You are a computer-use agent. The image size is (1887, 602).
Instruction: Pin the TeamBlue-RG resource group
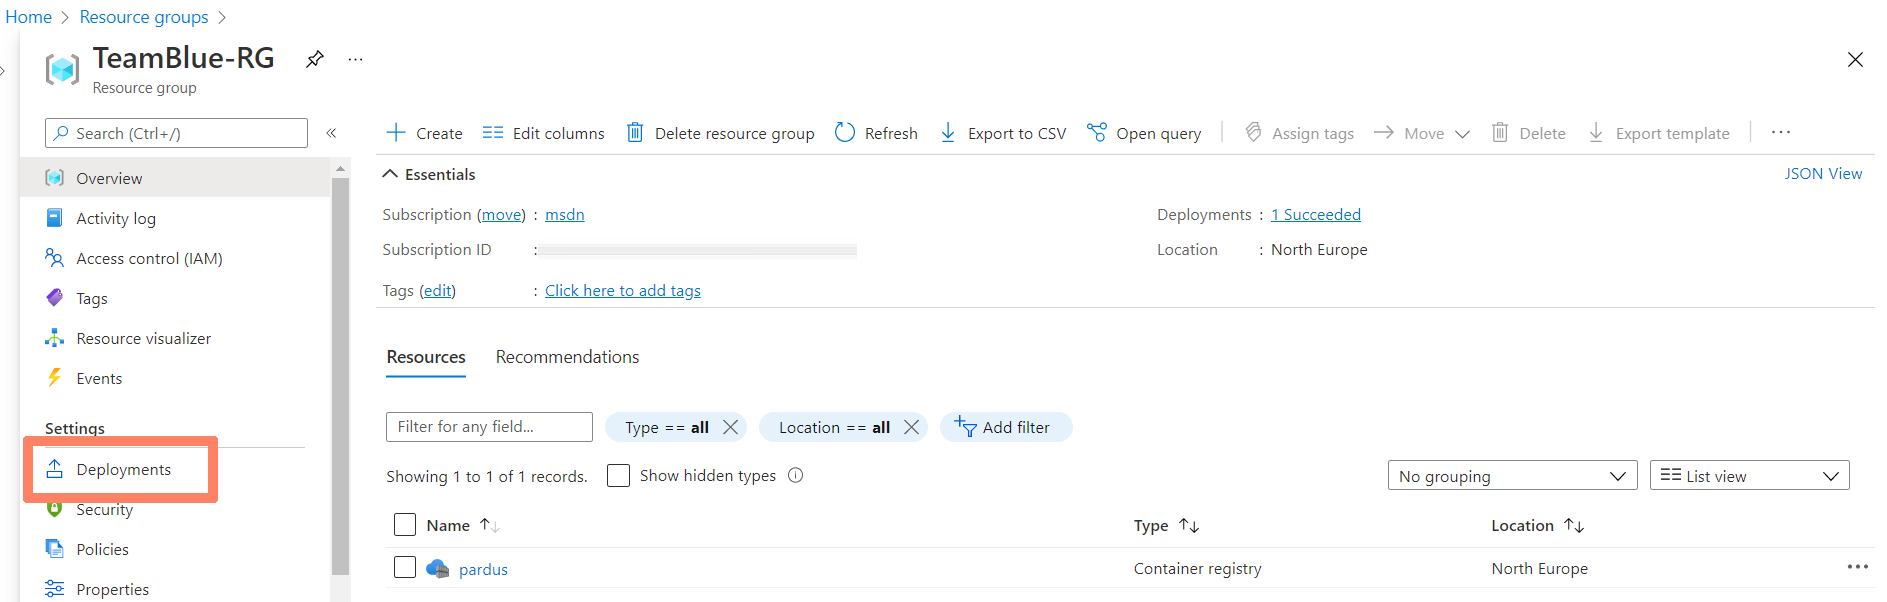tap(315, 59)
